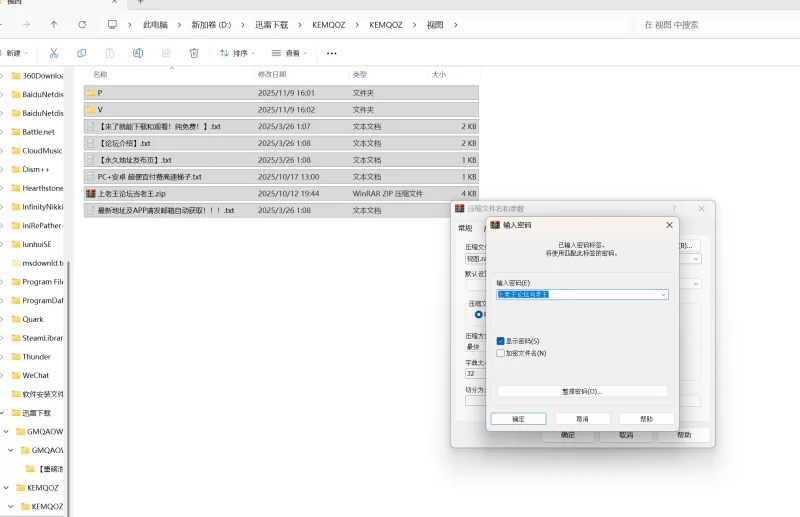Collapse the GMQAOW top-level tree node

tap(6, 431)
